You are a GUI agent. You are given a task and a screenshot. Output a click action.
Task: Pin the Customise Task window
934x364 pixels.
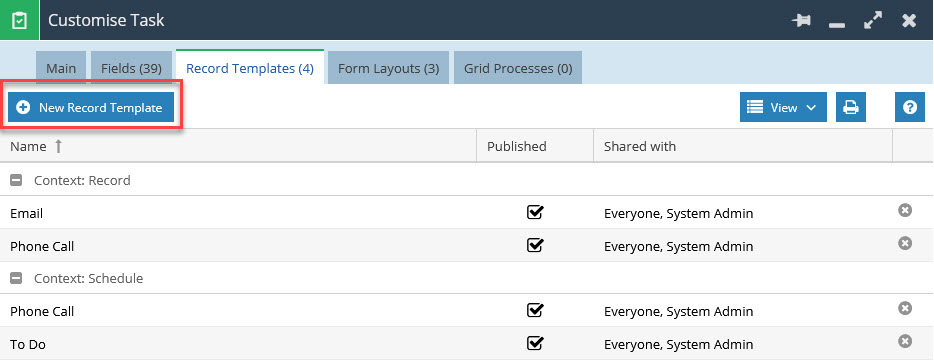[801, 20]
